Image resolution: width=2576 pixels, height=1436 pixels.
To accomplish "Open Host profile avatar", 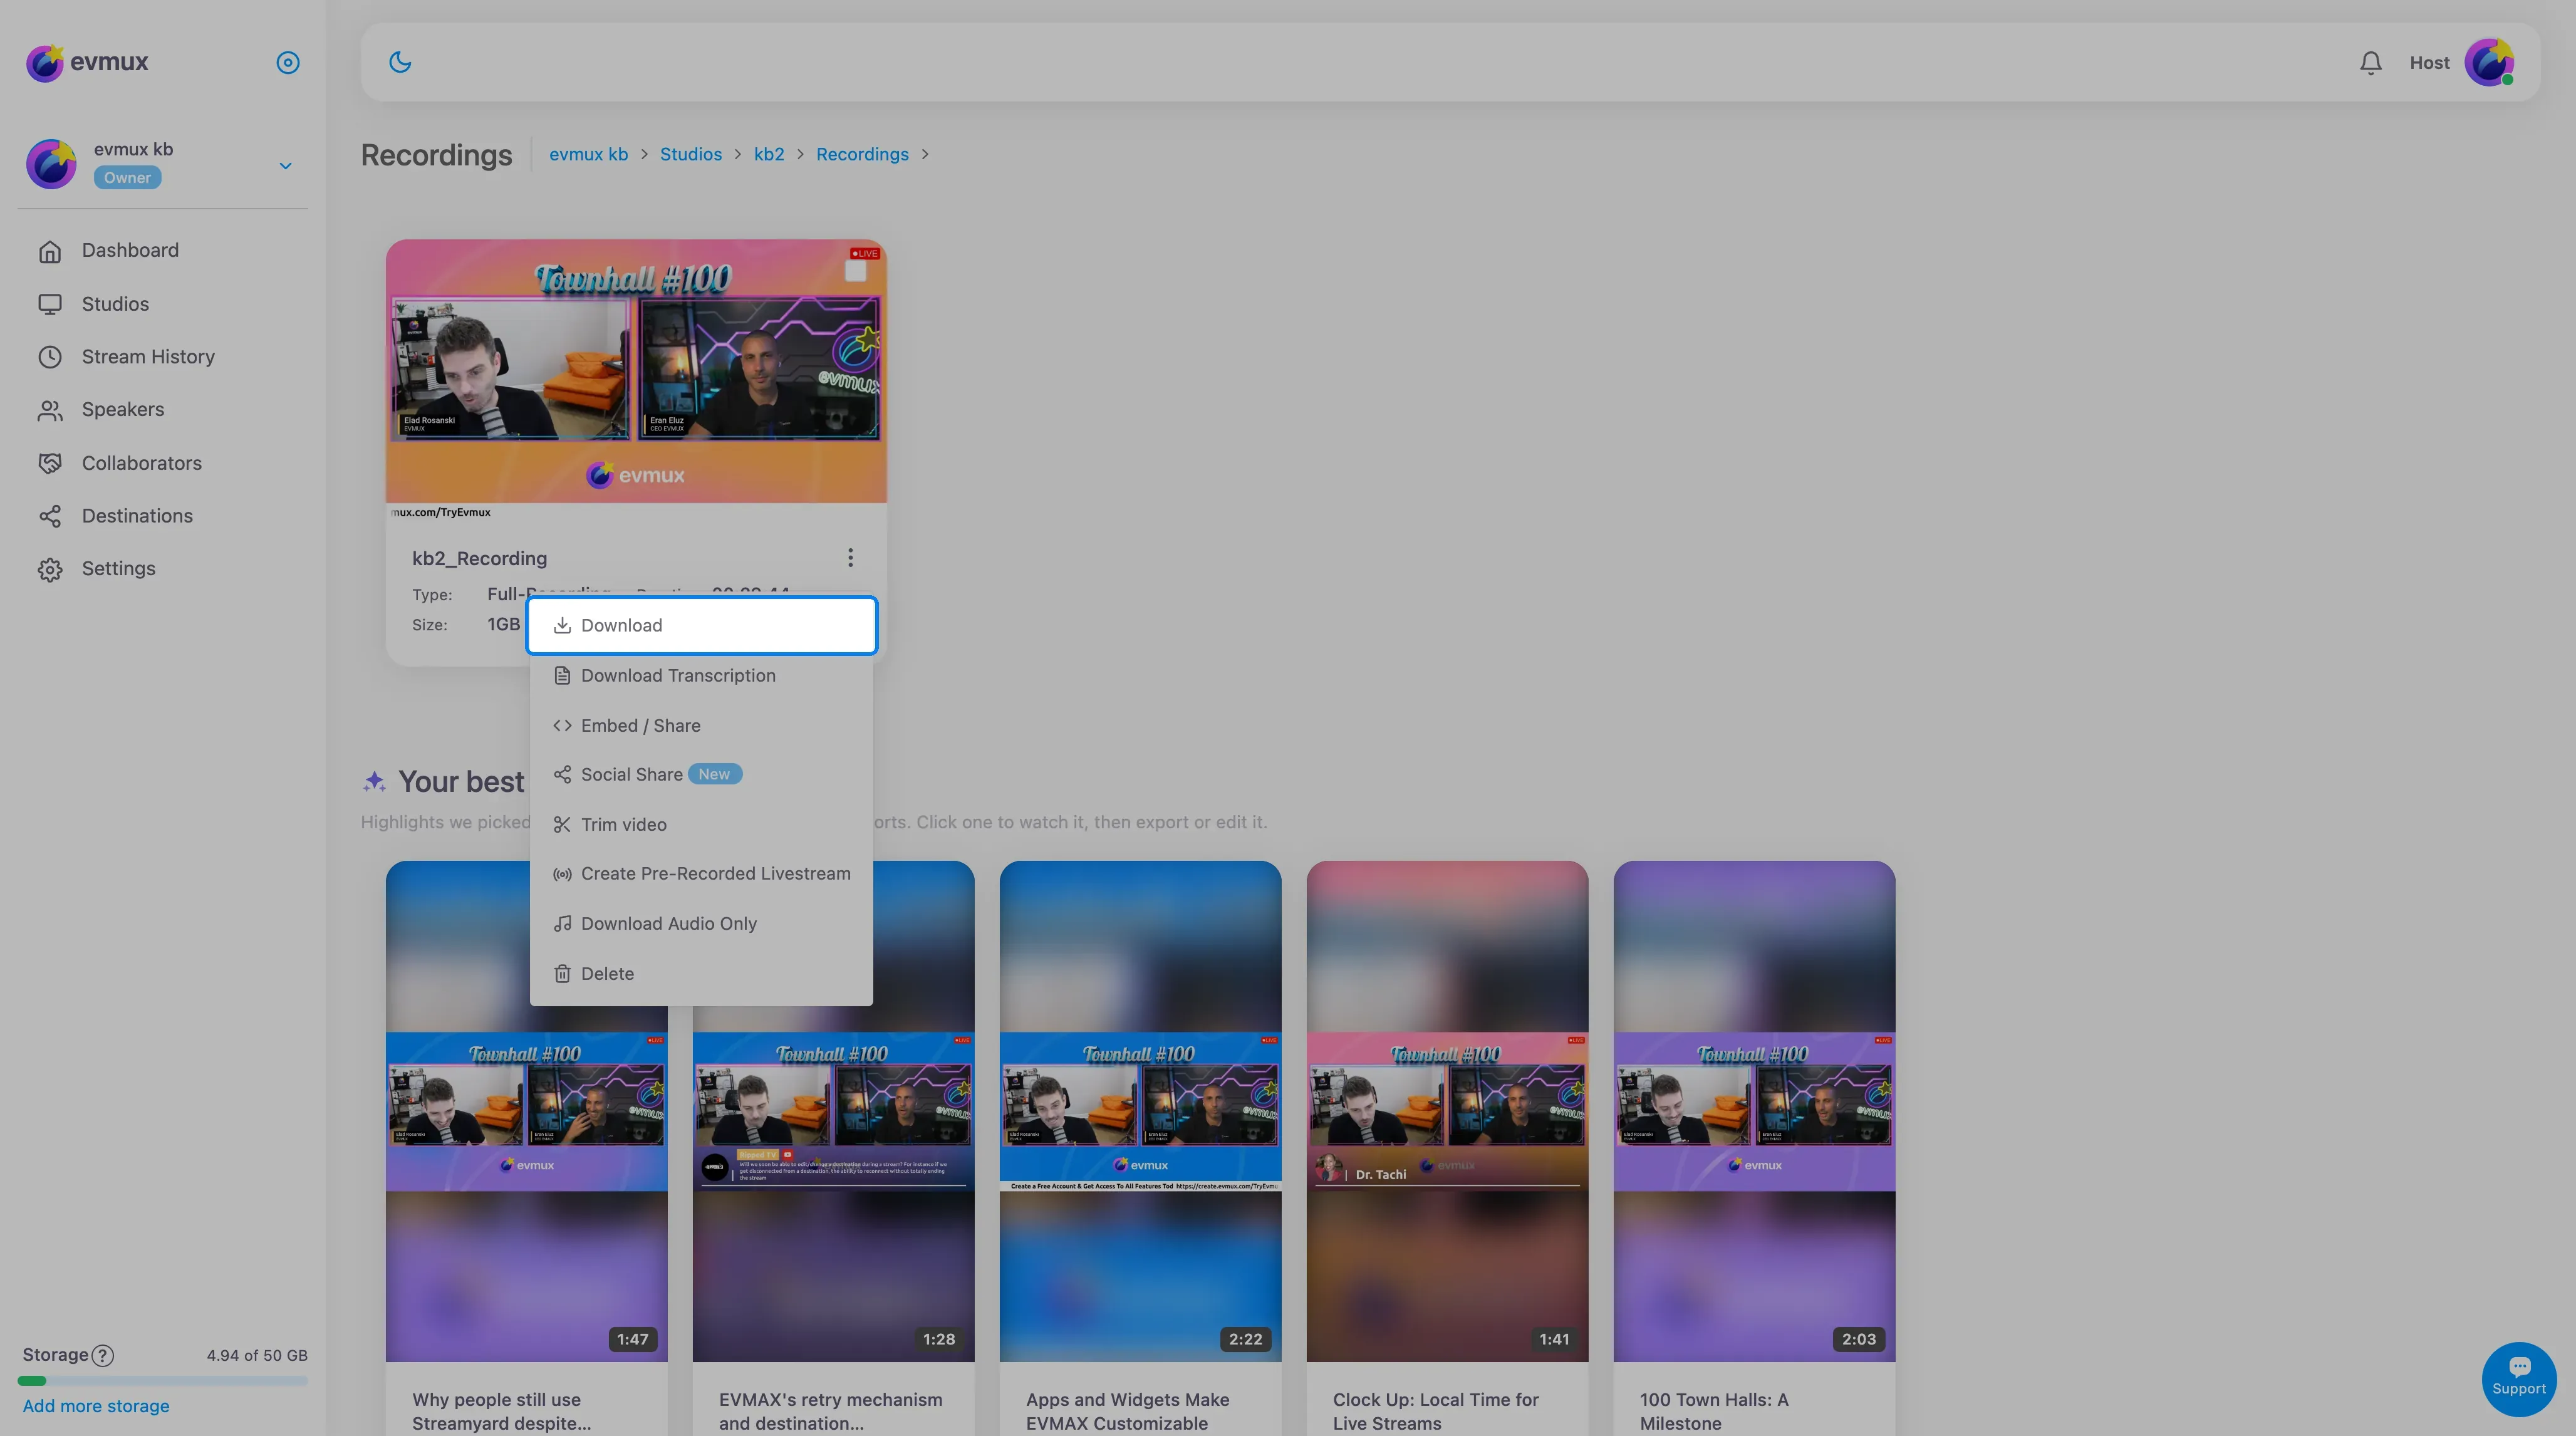I will coord(2489,62).
